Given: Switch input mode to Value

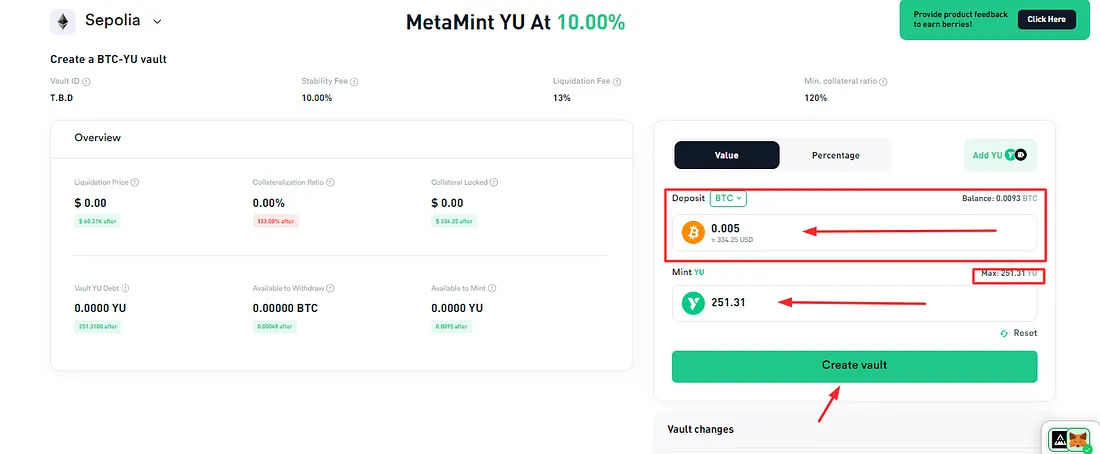Looking at the screenshot, I should (726, 155).
